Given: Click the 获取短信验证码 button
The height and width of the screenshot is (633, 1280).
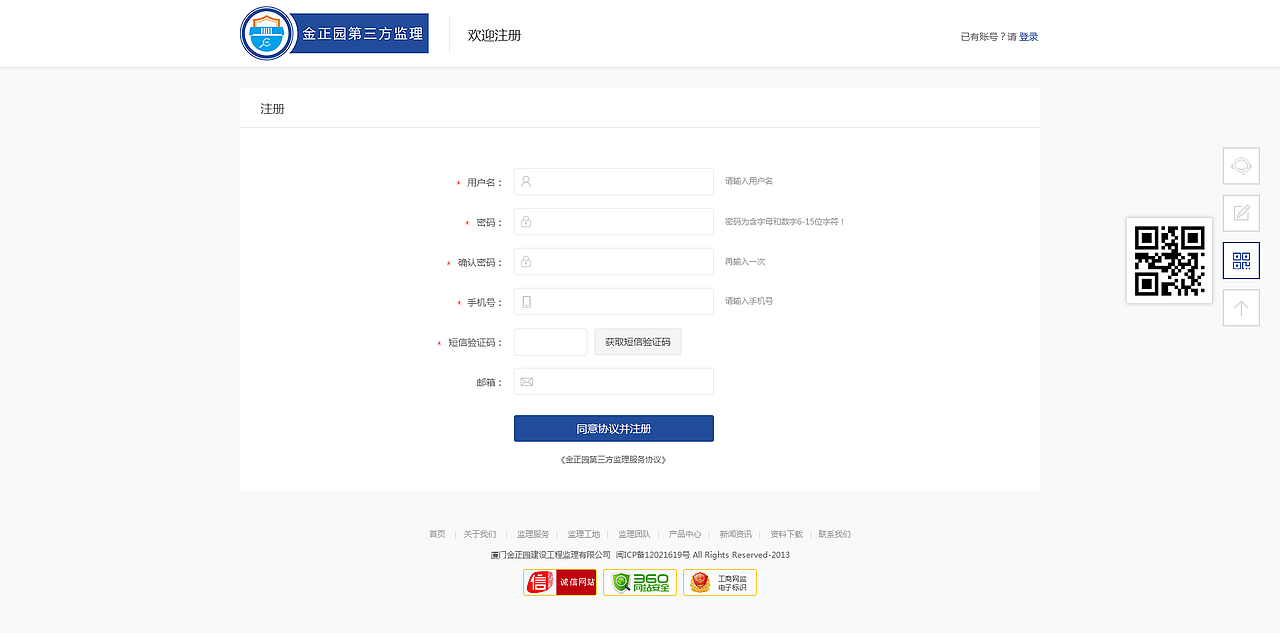Looking at the screenshot, I should point(637,341).
